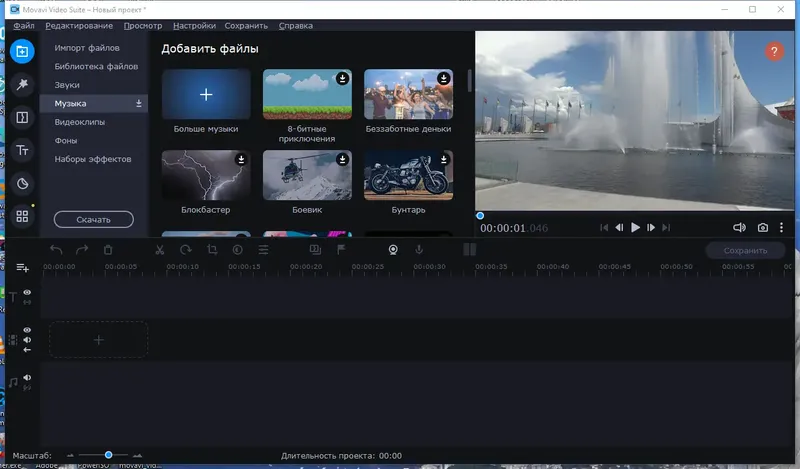Click the Rotate clip icon
The height and width of the screenshot is (469, 800).
[x=186, y=250]
